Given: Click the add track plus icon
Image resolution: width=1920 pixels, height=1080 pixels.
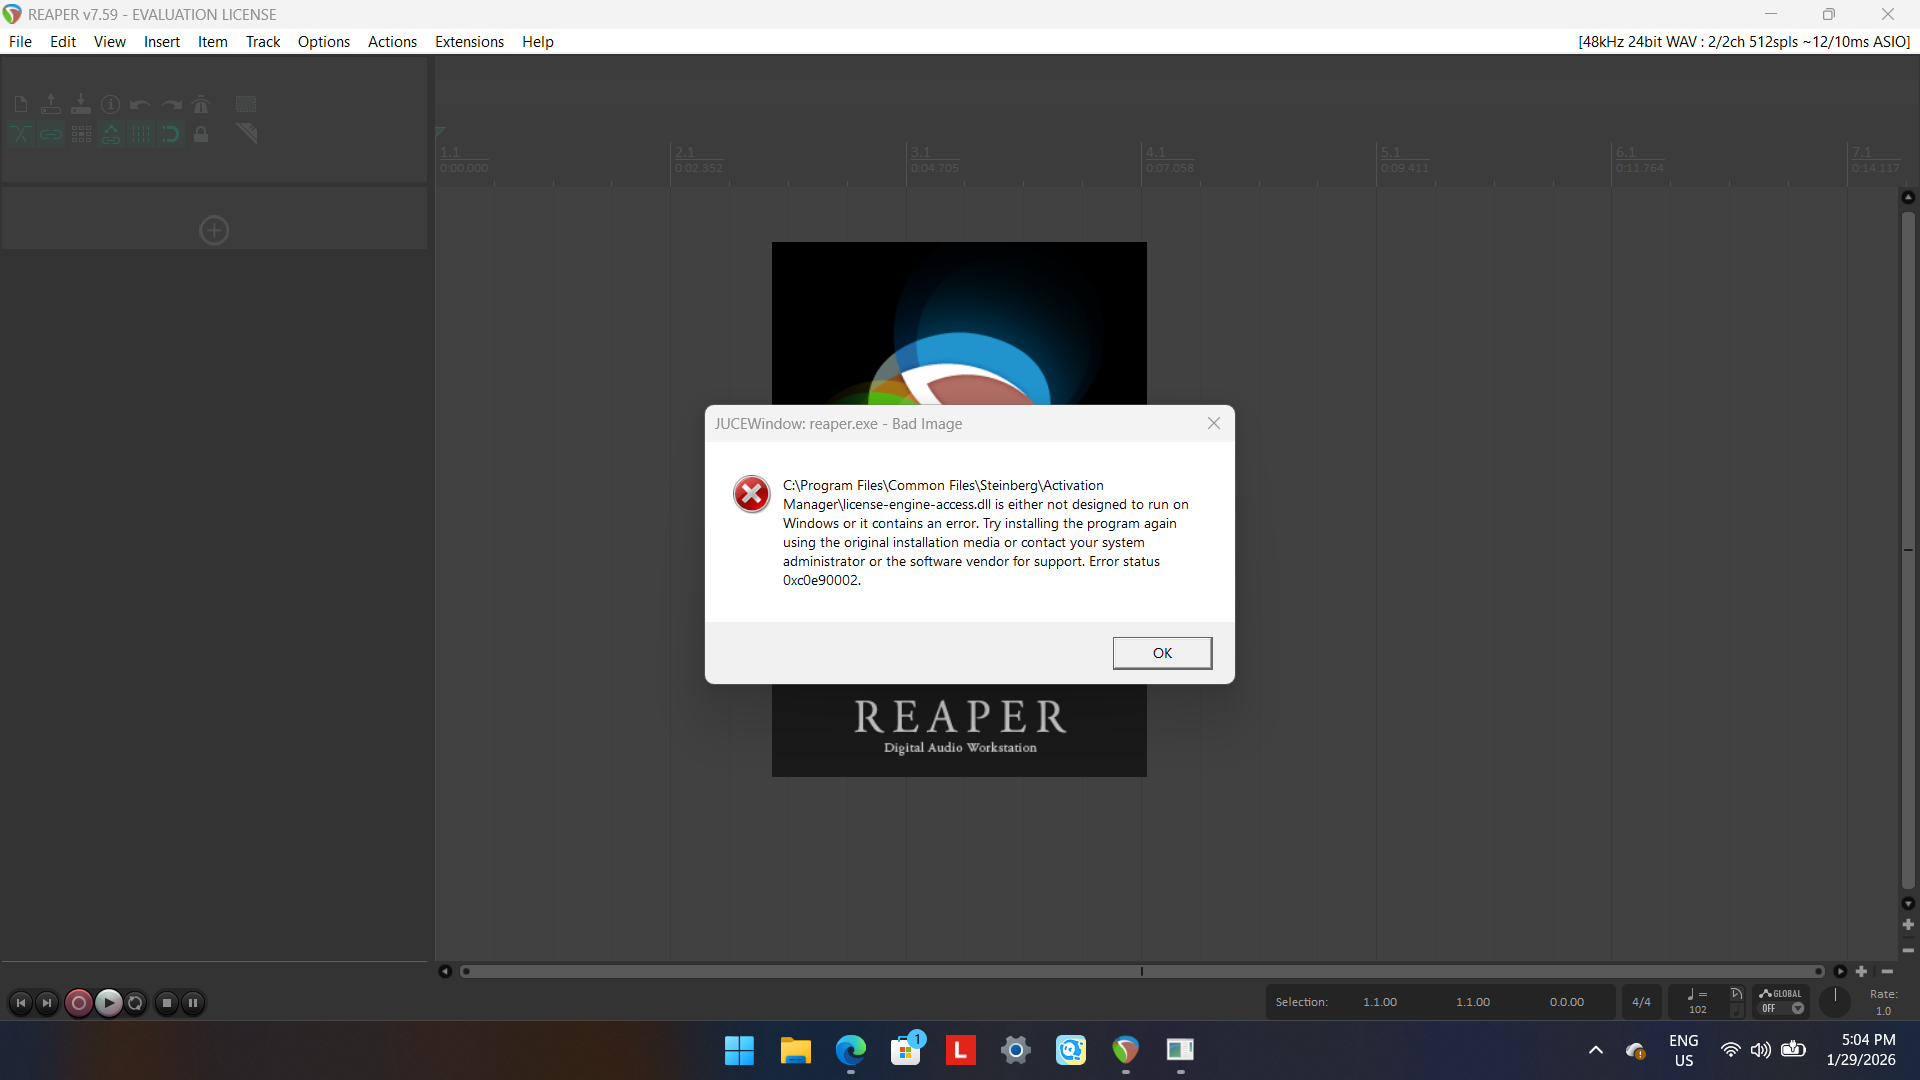Looking at the screenshot, I should 214,231.
